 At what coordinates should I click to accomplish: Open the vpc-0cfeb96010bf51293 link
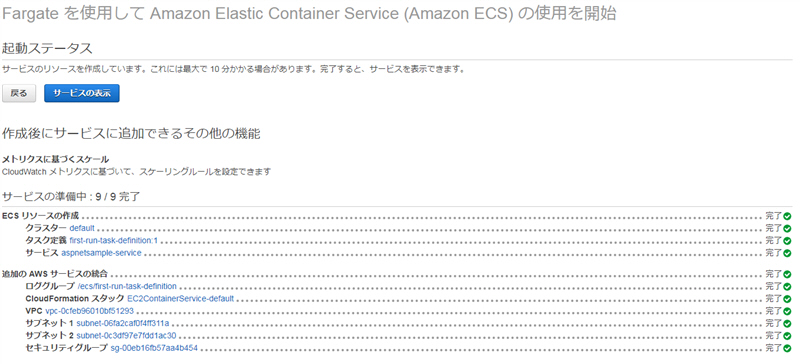point(89,311)
